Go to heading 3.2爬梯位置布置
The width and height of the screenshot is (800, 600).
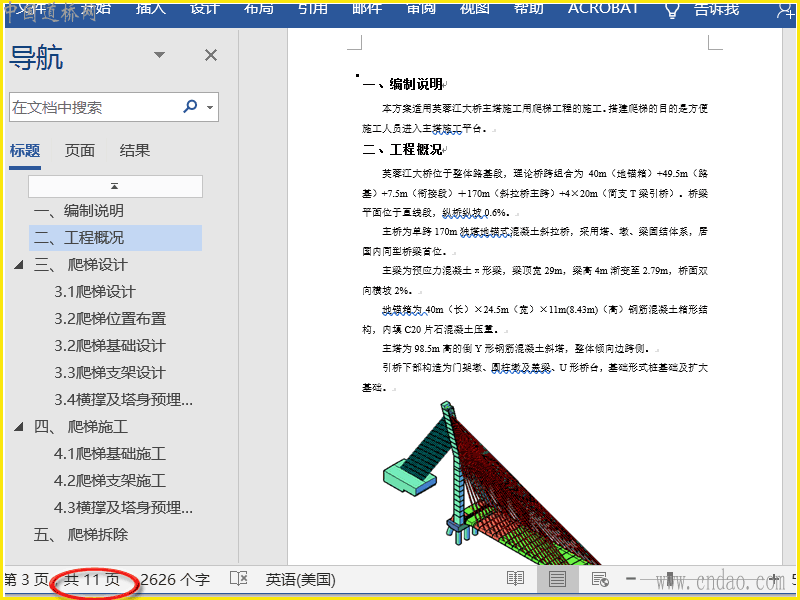110,319
